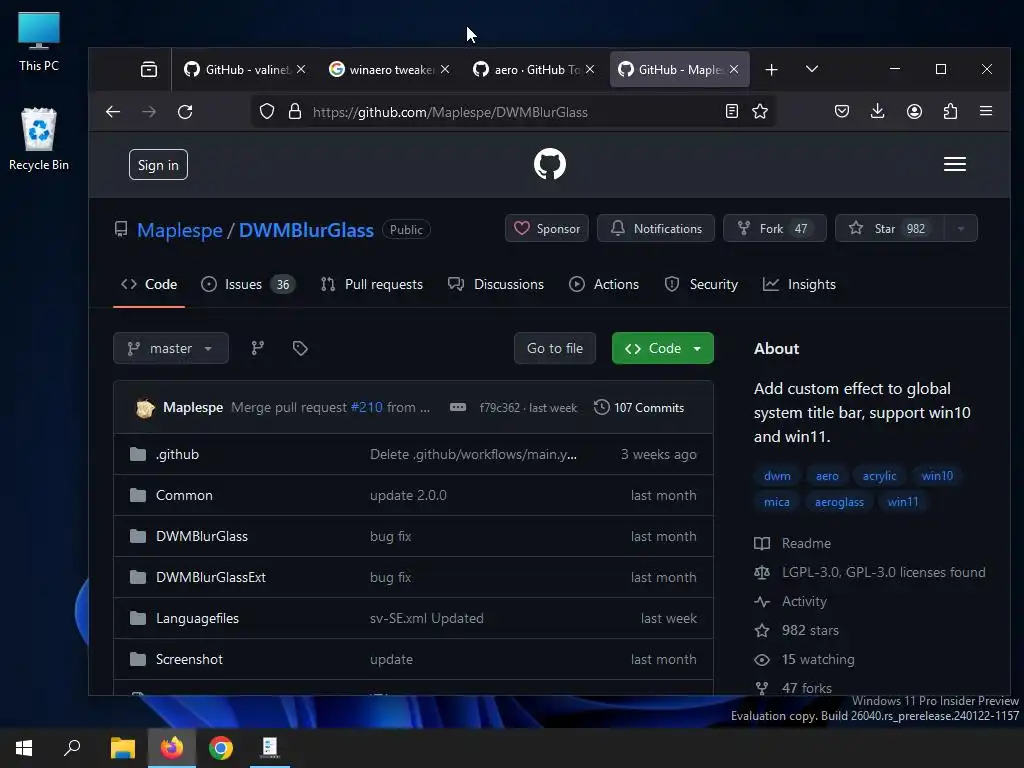List all tabs dropdown chevron
Image resolution: width=1024 pixels, height=768 pixels.
[812, 69]
